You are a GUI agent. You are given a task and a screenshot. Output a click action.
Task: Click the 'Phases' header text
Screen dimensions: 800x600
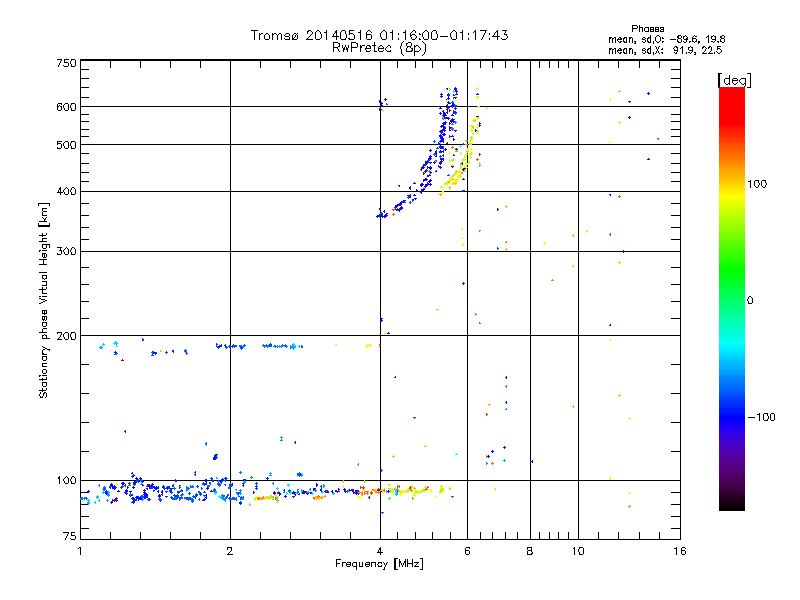point(647,29)
